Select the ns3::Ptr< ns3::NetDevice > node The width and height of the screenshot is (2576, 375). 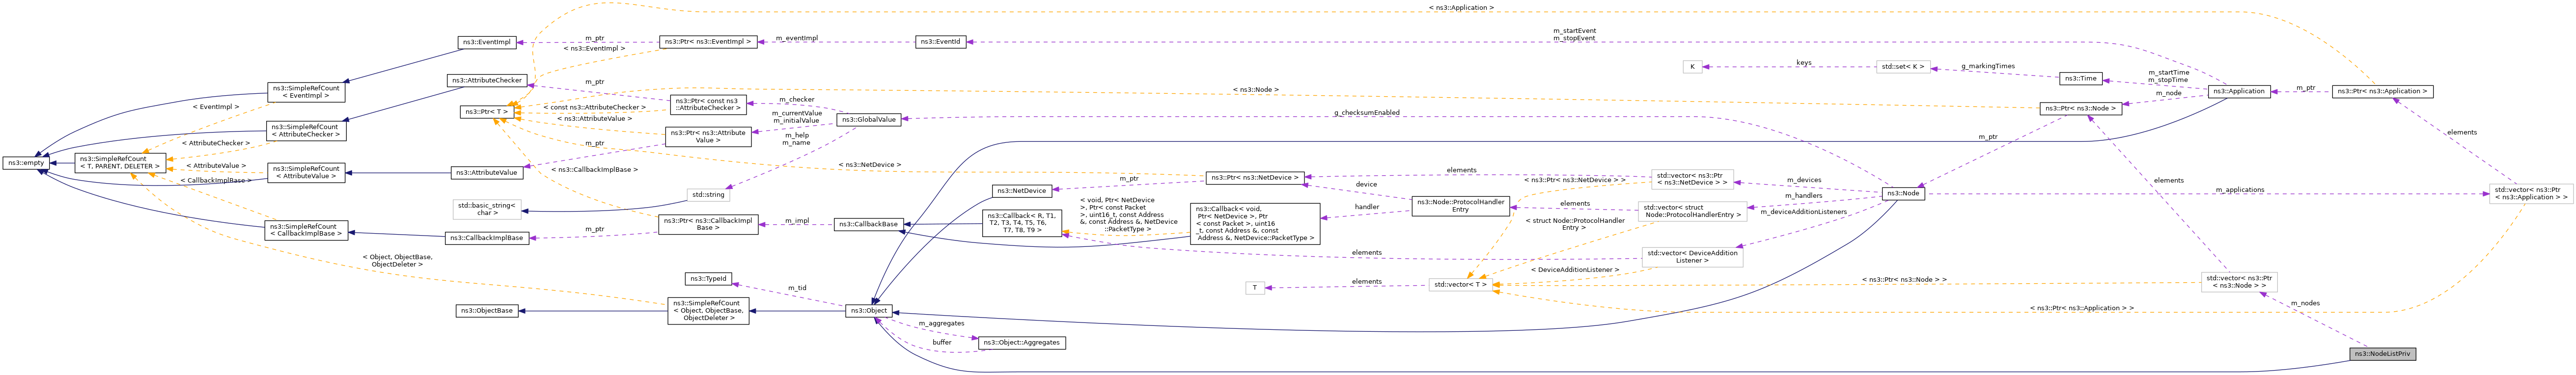coord(1254,178)
